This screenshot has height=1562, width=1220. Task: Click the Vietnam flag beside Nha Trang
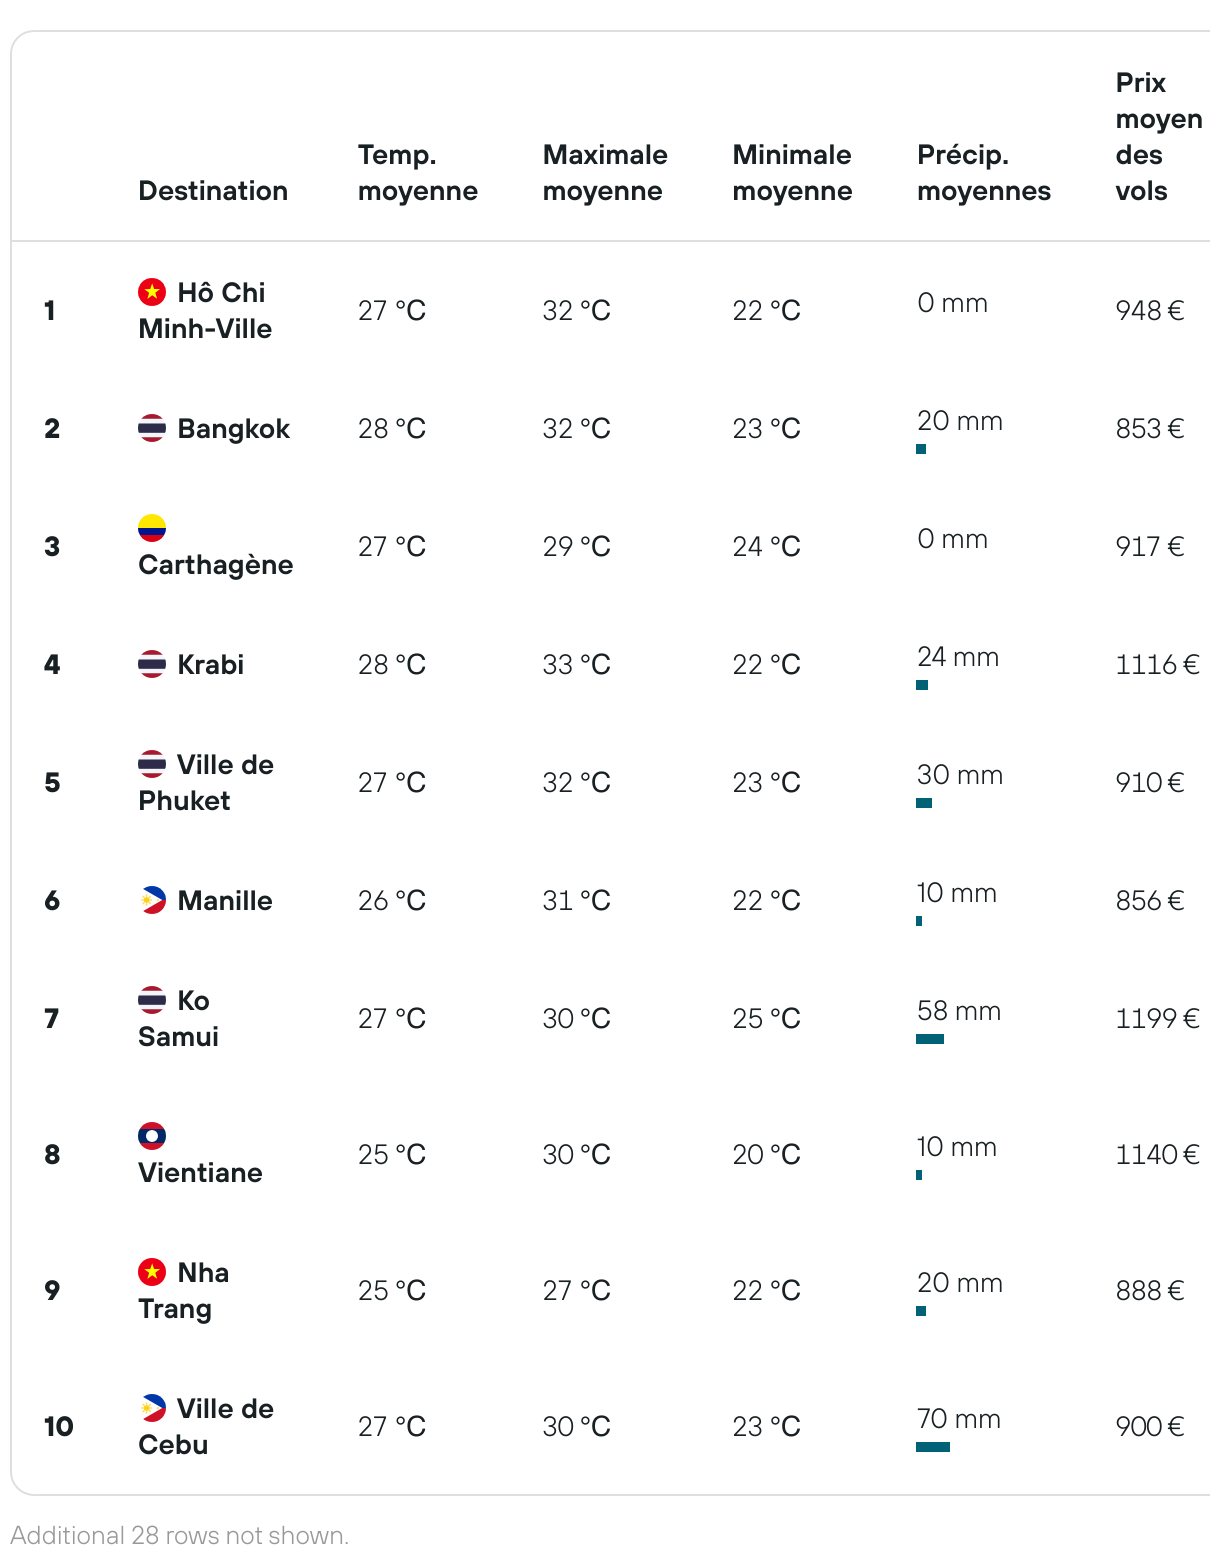[152, 1272]
